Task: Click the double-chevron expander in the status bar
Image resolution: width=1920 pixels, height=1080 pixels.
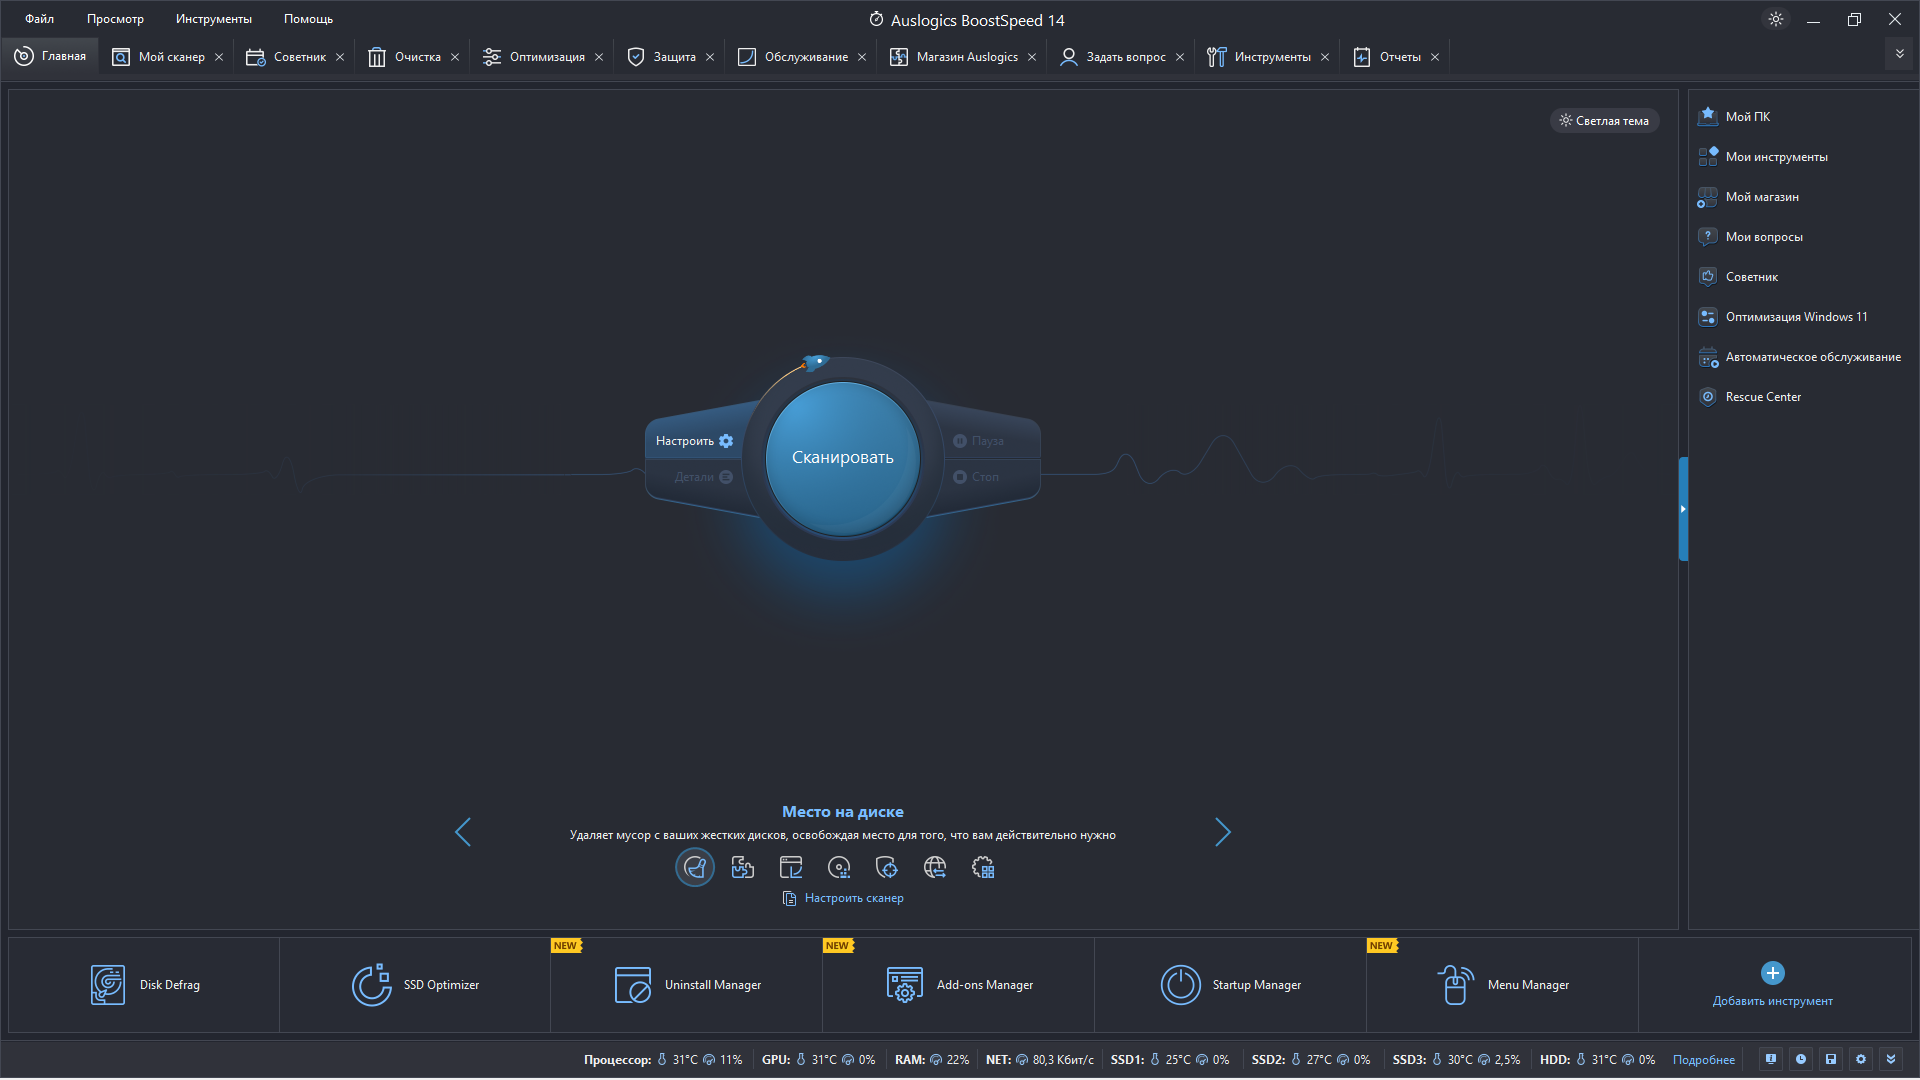Action: [1891, 1059]
